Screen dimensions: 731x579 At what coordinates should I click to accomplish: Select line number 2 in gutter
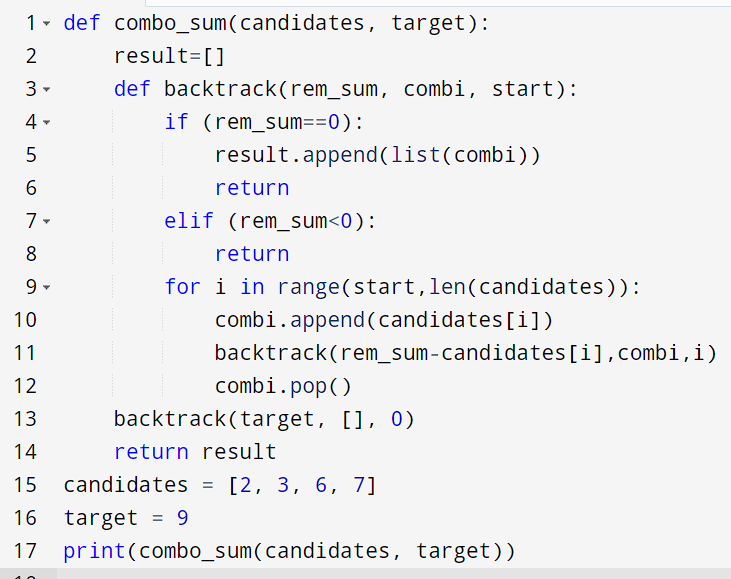31,56
